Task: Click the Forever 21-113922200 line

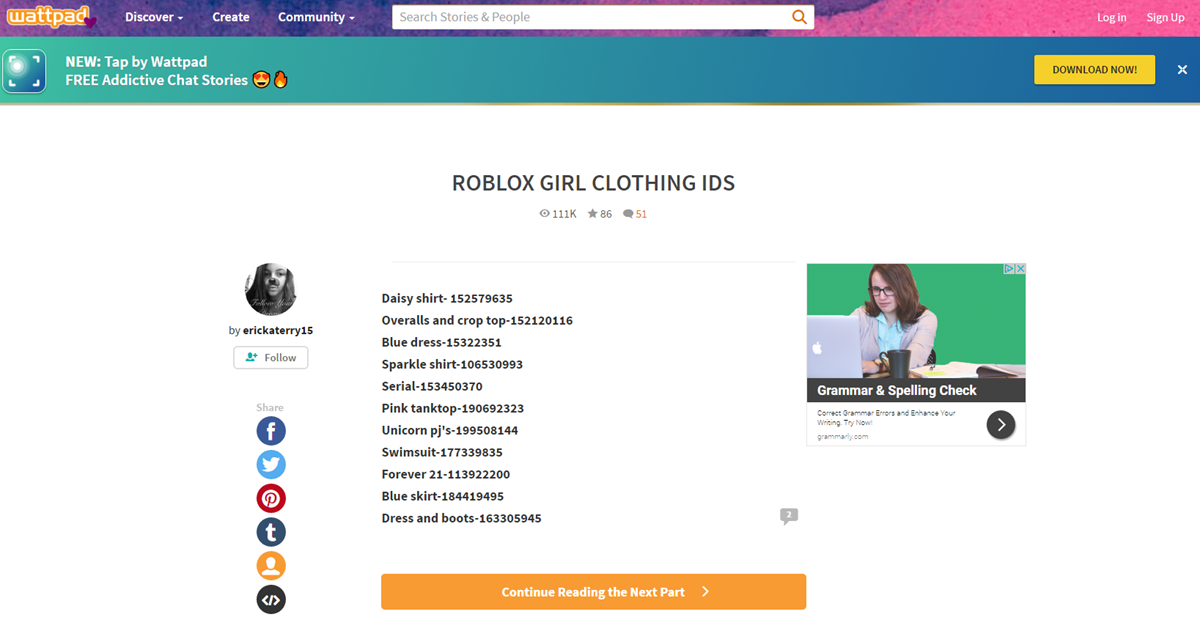Action: click(x=446, y=475)
